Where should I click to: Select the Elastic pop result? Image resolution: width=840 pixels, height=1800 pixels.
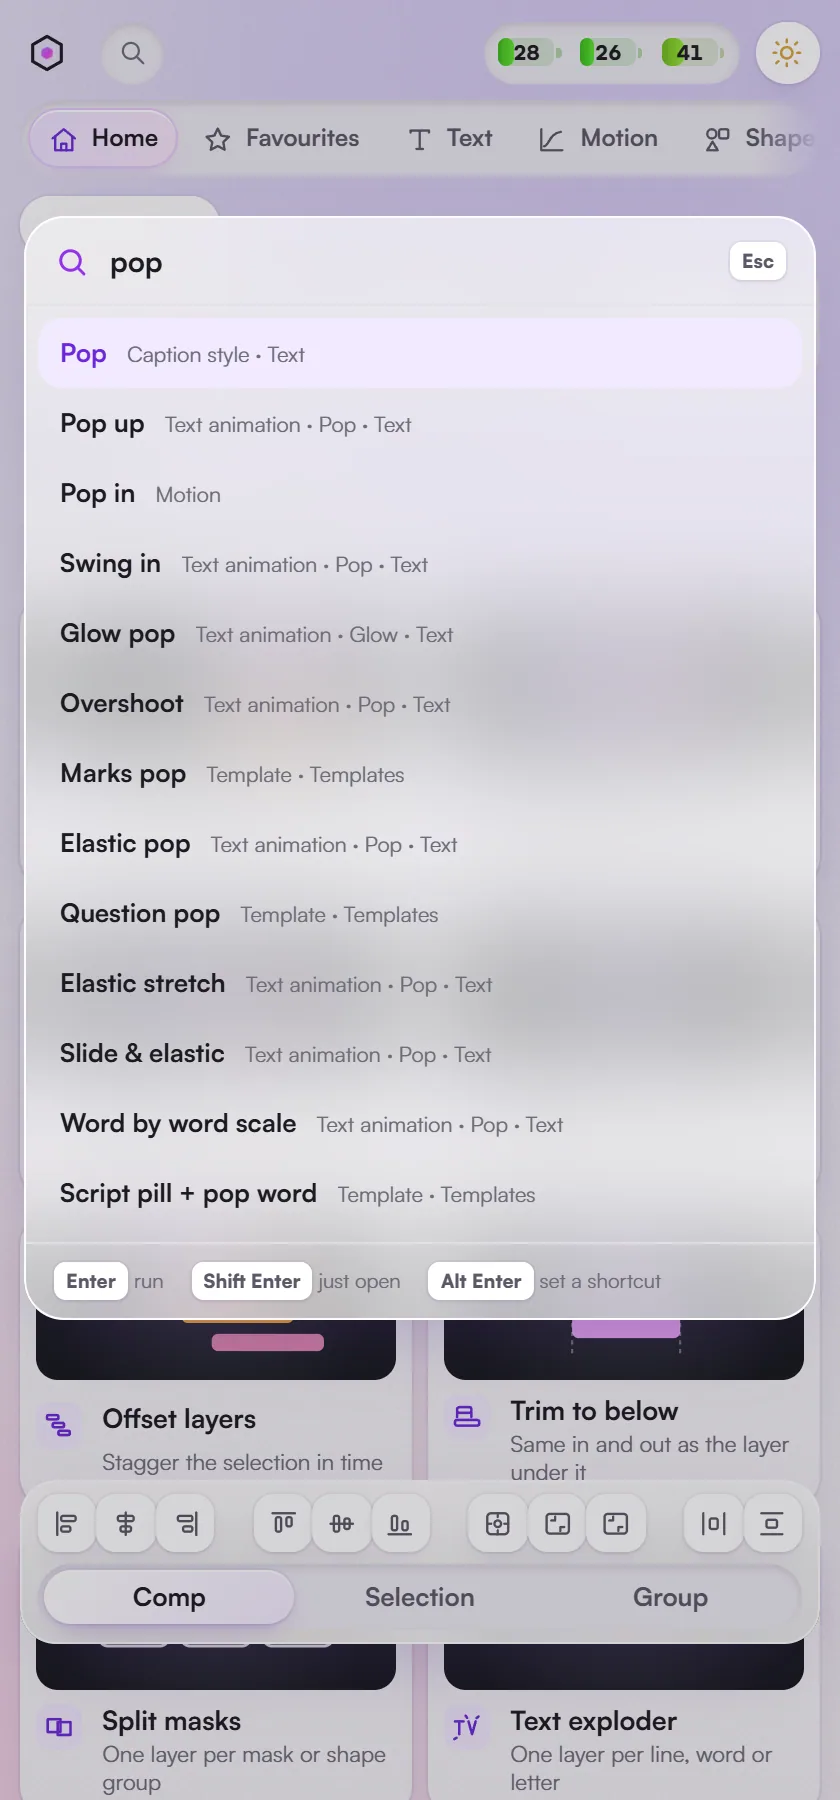(420, 844)
